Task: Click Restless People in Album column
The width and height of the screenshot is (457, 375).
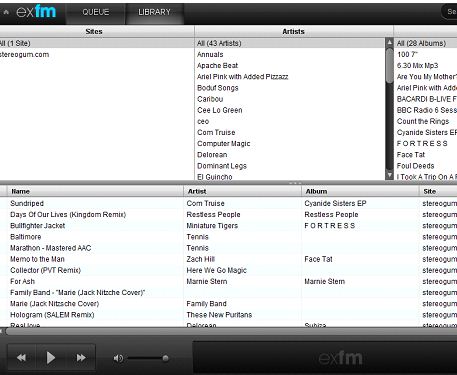Action: [331, 215]
